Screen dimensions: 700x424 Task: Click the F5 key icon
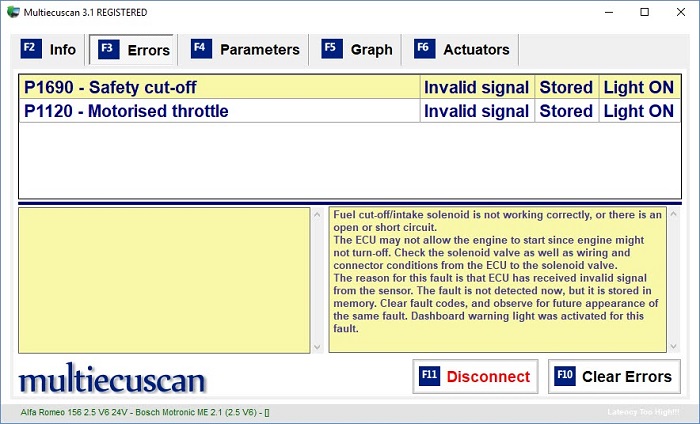(332, 49)
